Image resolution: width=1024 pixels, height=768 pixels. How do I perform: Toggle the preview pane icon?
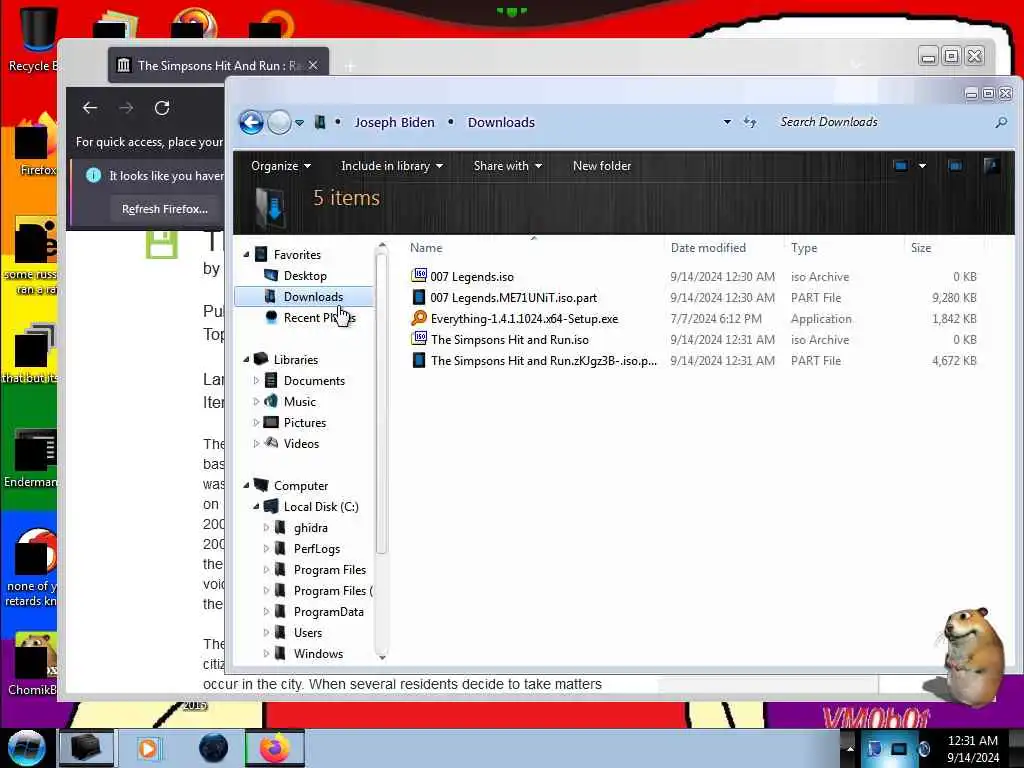[955, 166]
